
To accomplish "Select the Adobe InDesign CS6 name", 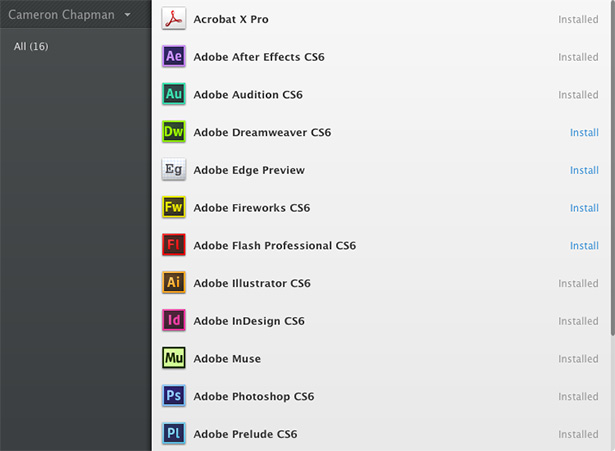I will coord(249,321).
